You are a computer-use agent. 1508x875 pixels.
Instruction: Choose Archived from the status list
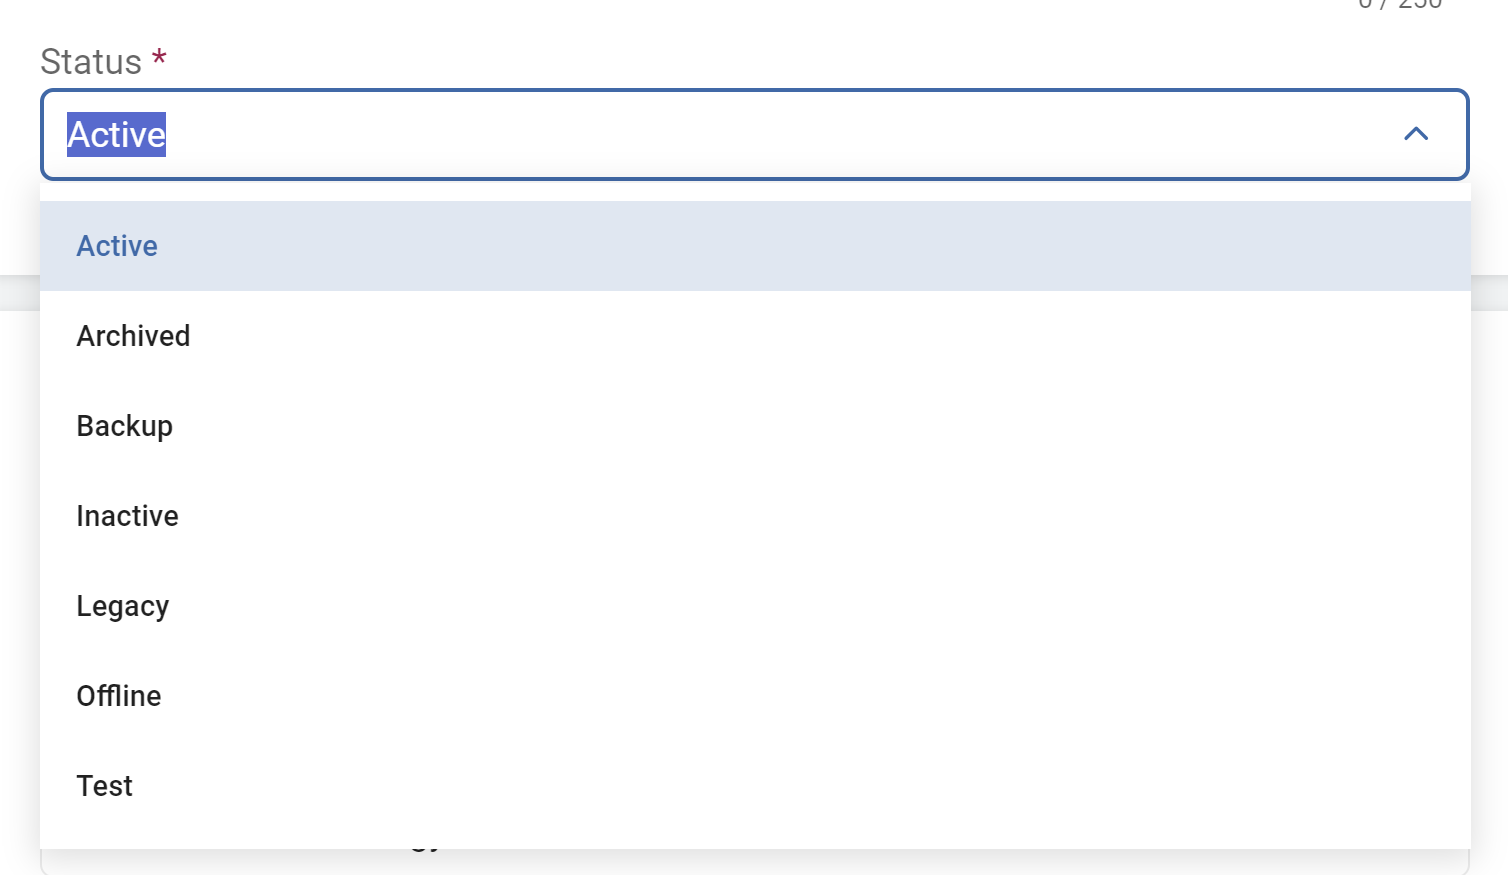coord(133,336)
